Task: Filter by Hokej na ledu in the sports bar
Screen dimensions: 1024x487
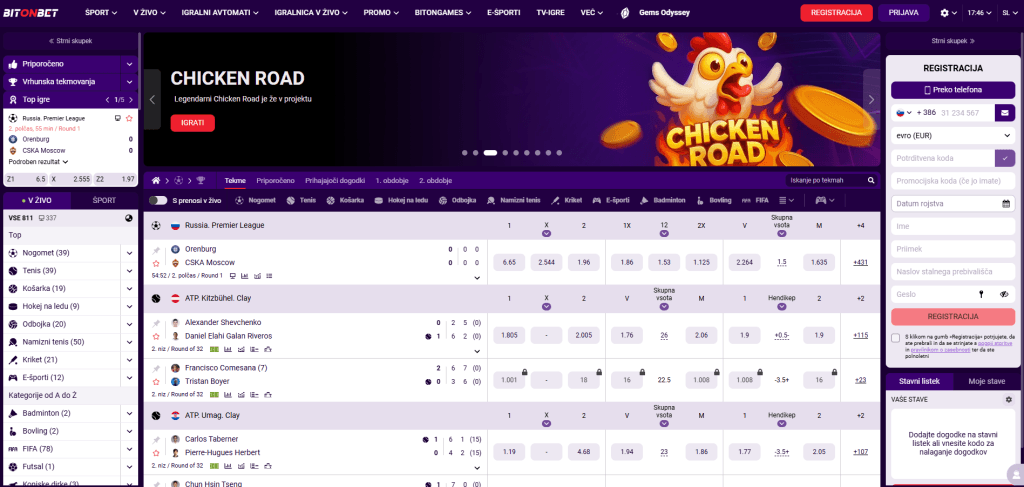Action: [402, 200]
